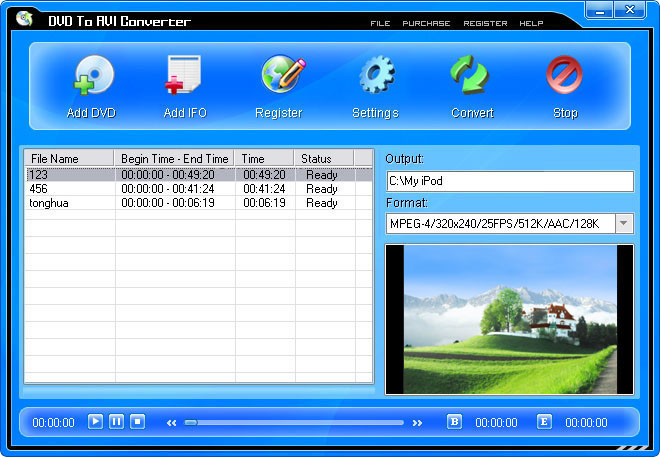Pause the preview playback
660x457 pixels.
[117, 422]
